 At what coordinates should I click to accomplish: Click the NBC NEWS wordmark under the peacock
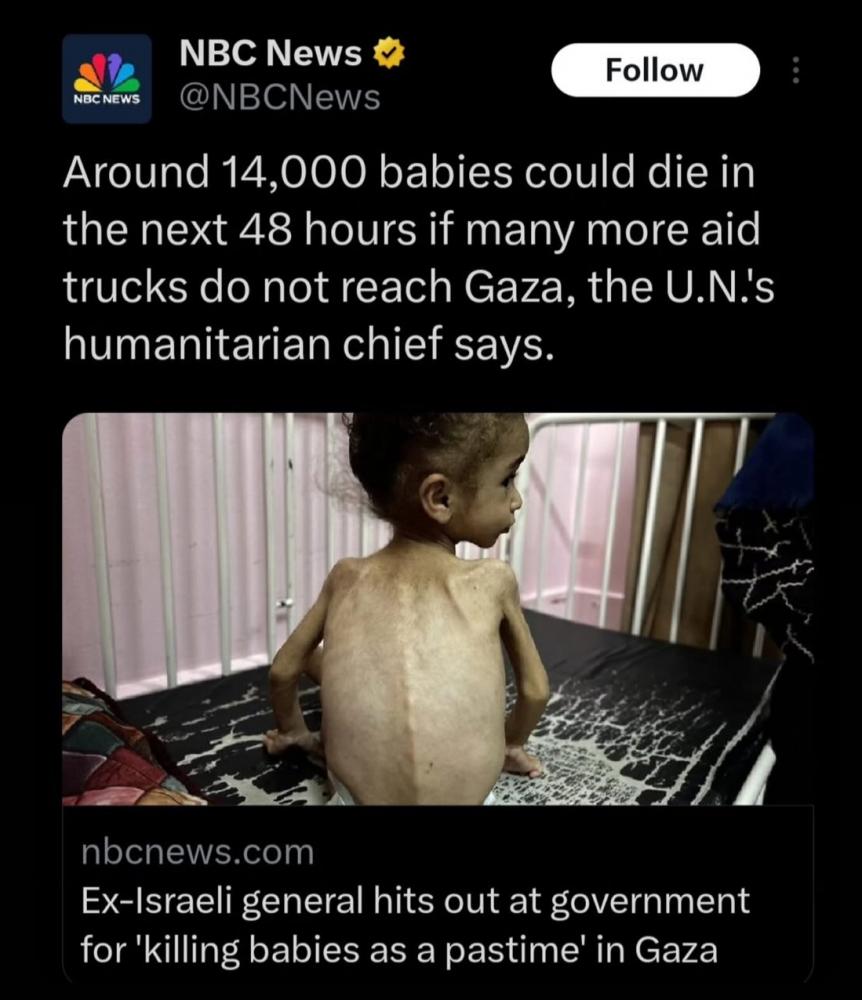[x=106, y=99]
